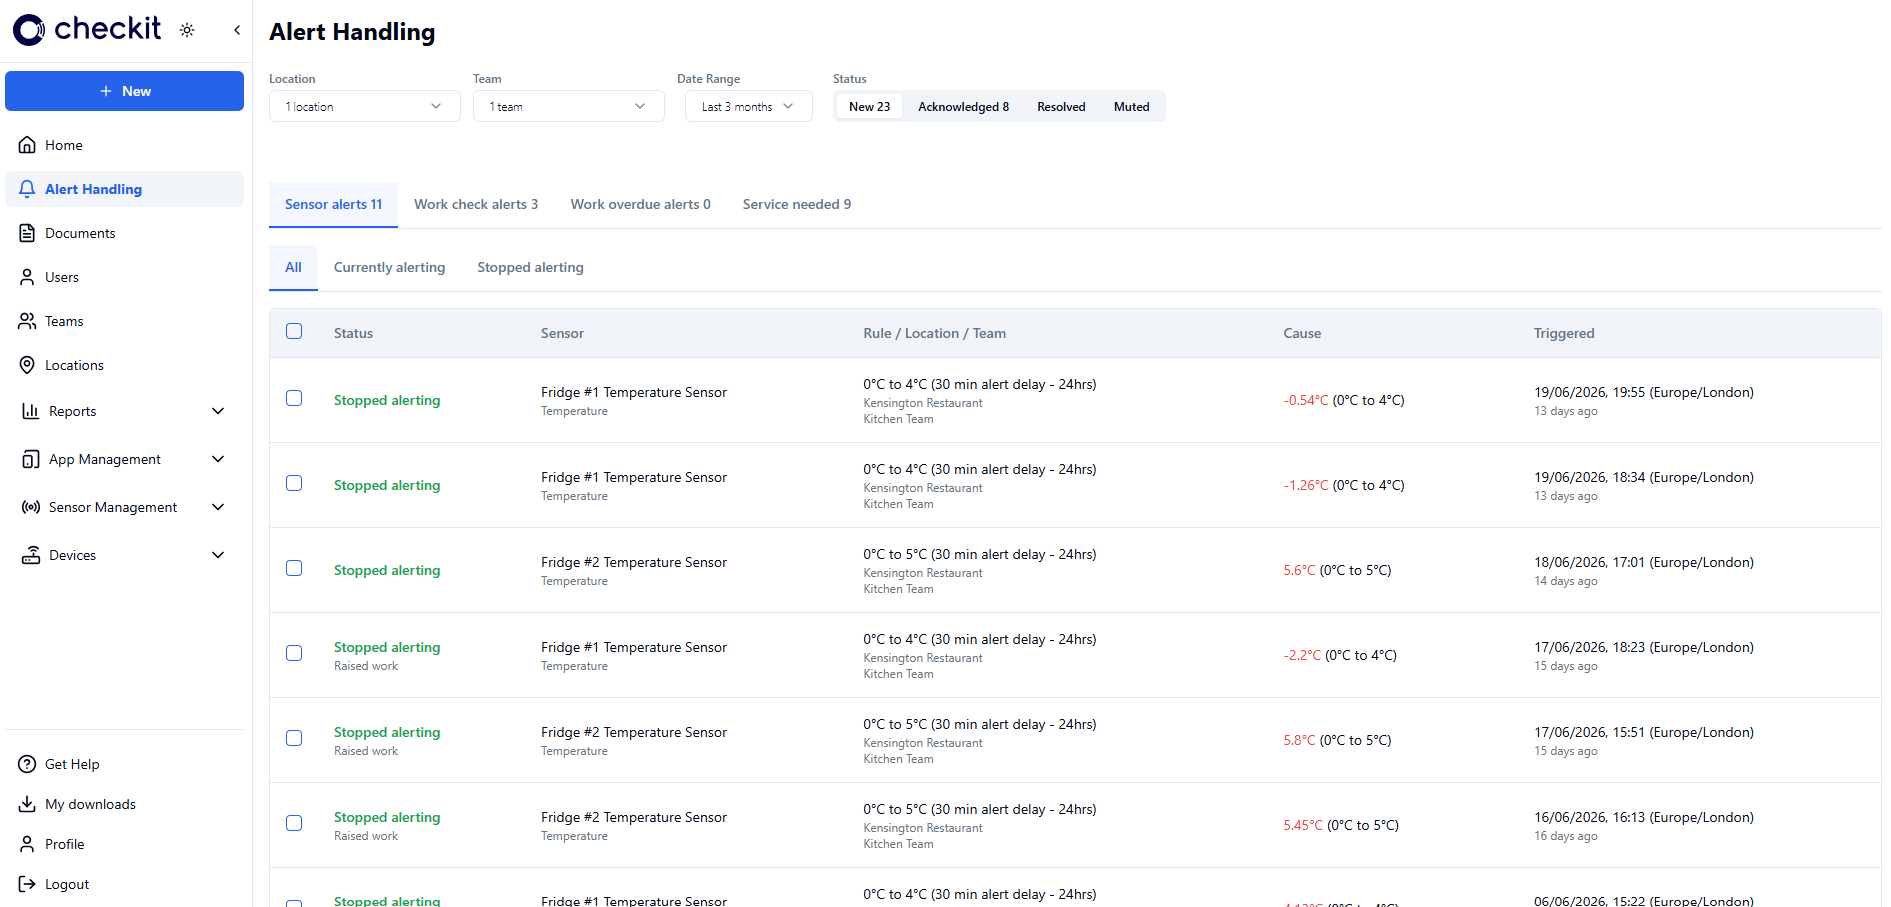
Task: Go to Locations via the pin icon
Action: (x=27, y=365)
